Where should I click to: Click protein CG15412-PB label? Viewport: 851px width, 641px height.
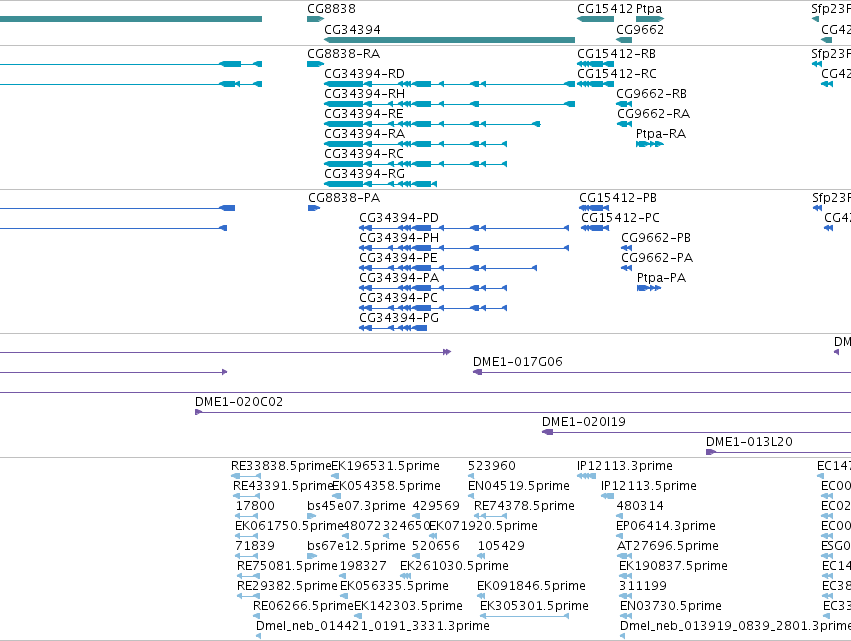618,198
